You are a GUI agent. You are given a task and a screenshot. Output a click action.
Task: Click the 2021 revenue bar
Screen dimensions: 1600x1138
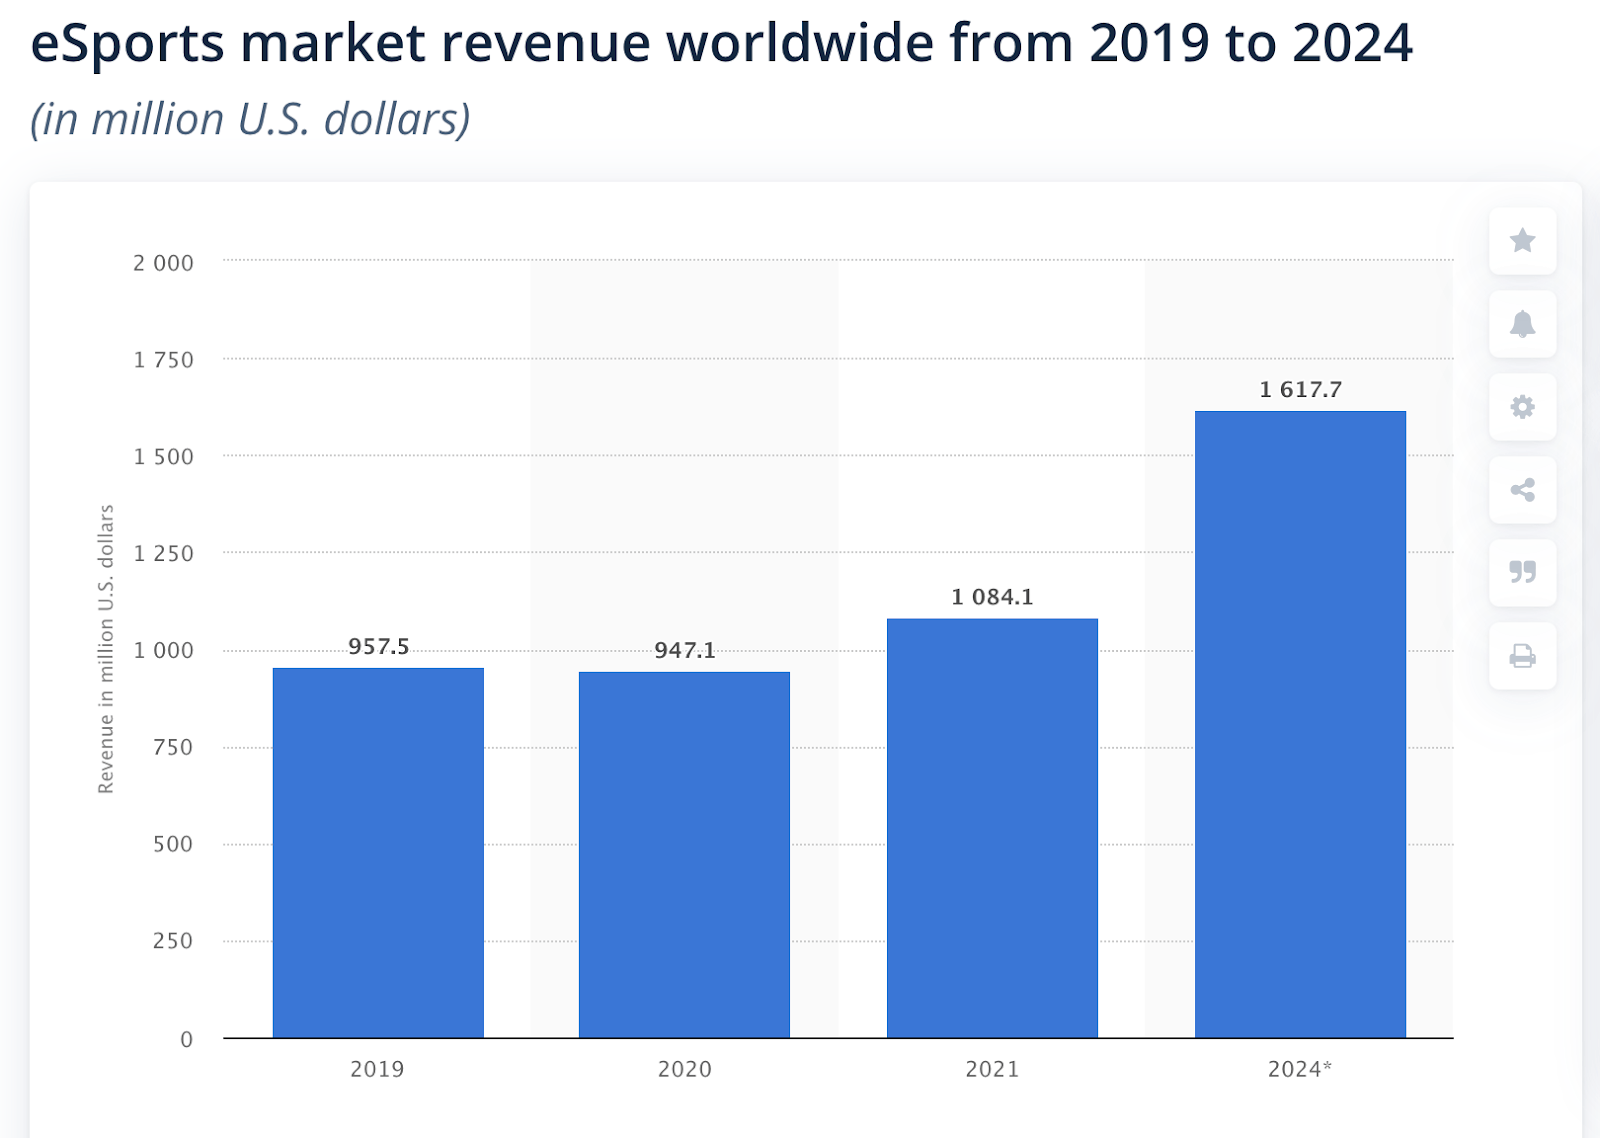992,828
